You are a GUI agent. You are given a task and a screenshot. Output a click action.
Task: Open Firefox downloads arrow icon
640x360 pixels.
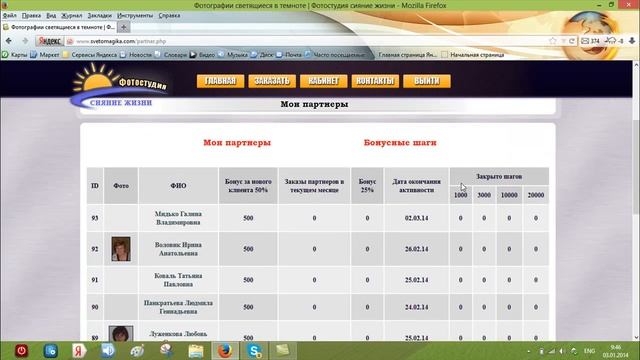(632, 40)
